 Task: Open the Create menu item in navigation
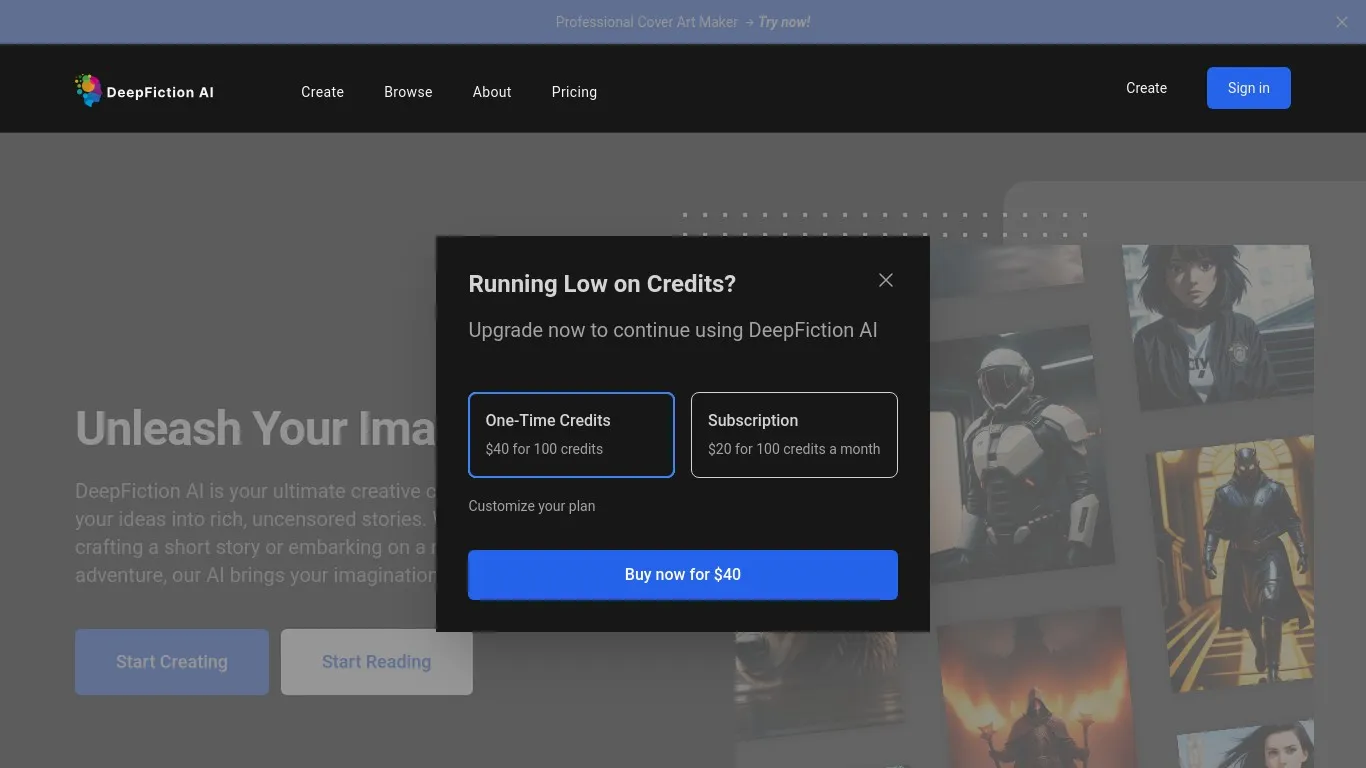pos(322,92)
